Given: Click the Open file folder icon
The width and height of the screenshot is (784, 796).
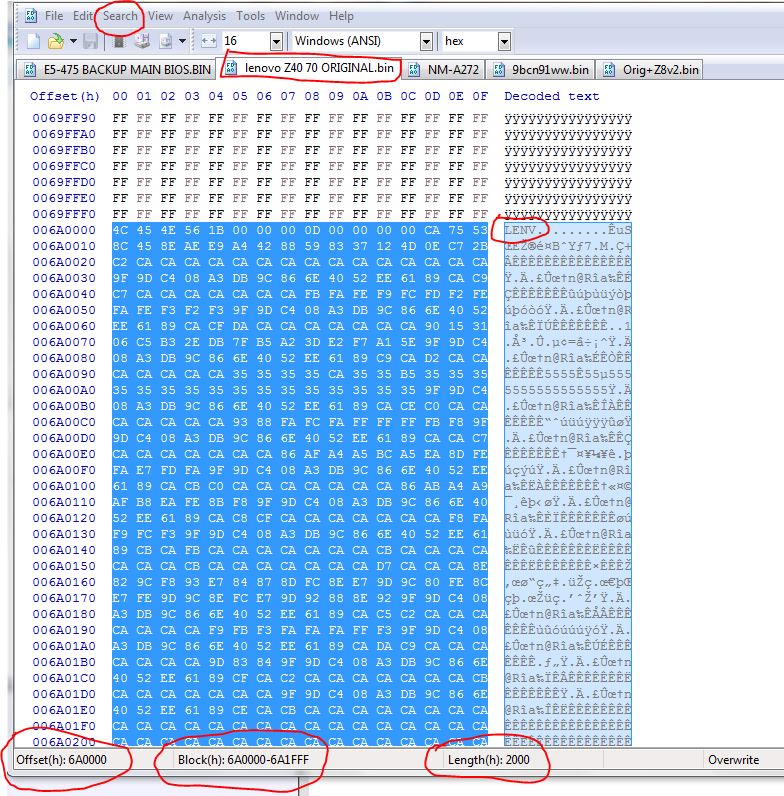Looking at the screenshot, I should pyautogui.click(x=55, y=41).
